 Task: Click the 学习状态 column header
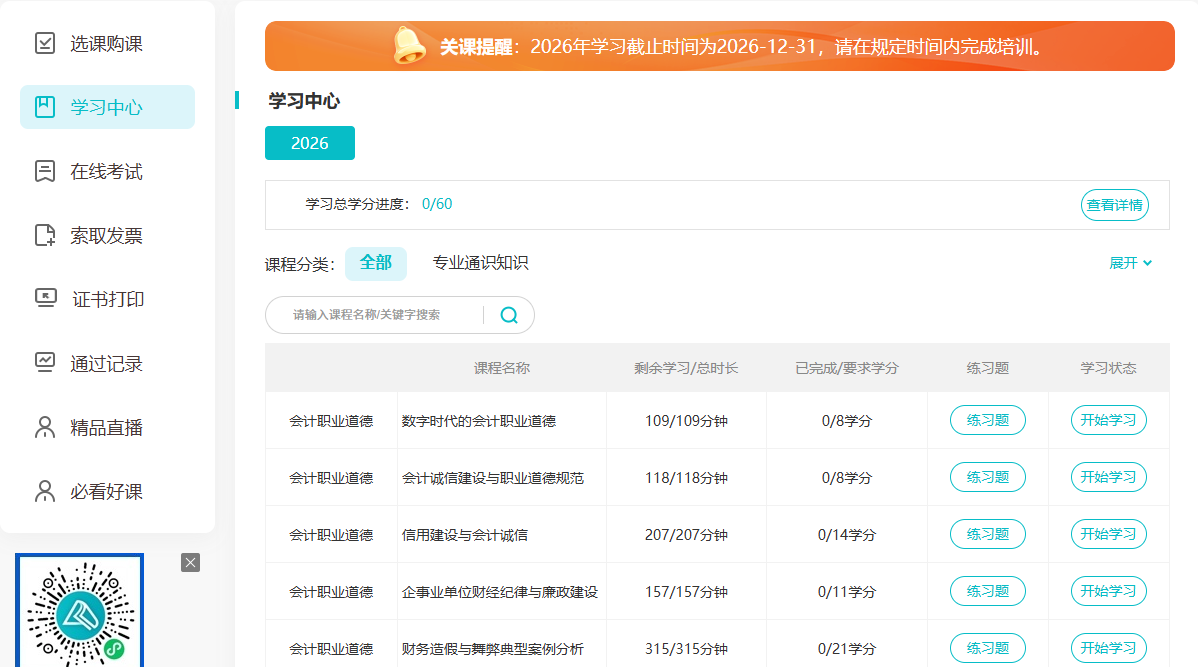(1108, 368)
